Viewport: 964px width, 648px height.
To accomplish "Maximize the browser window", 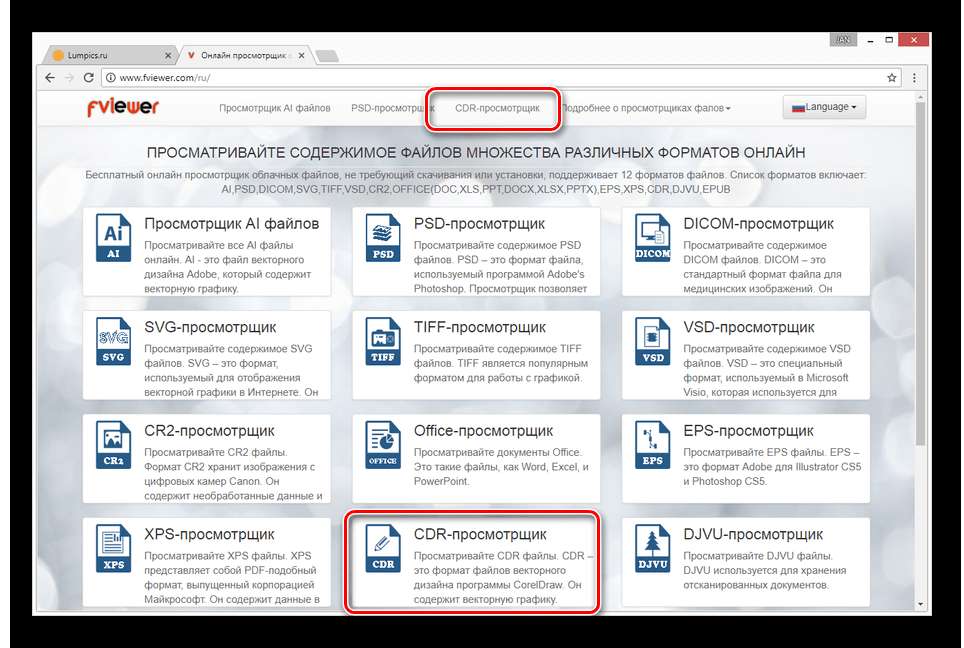I will pos(888,40).
